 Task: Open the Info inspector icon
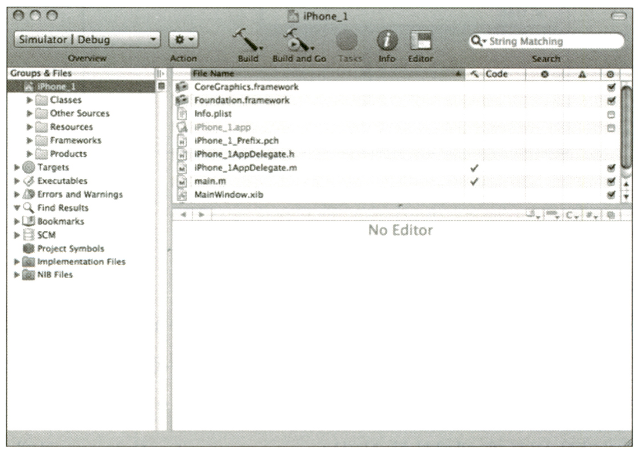(x=386, y=40)
